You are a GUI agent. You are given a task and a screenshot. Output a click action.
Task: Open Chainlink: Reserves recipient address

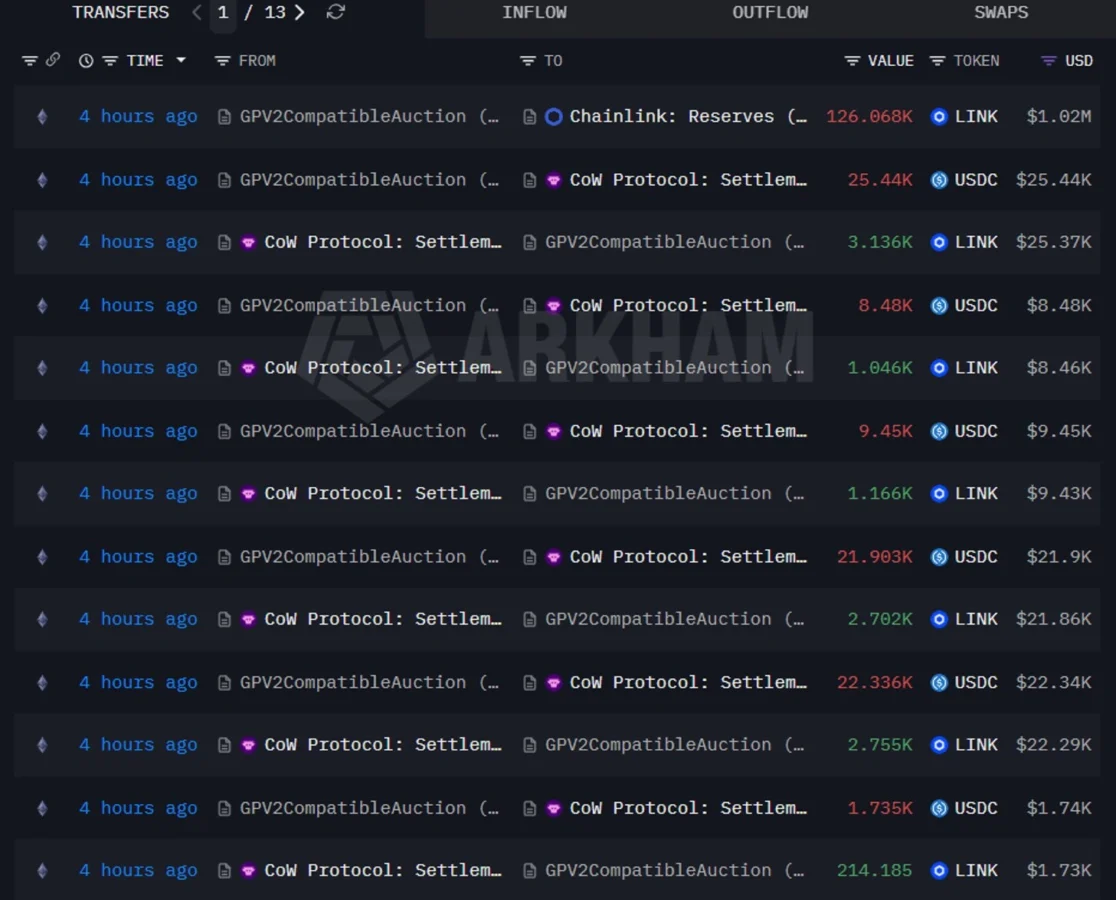pos(688,117)
